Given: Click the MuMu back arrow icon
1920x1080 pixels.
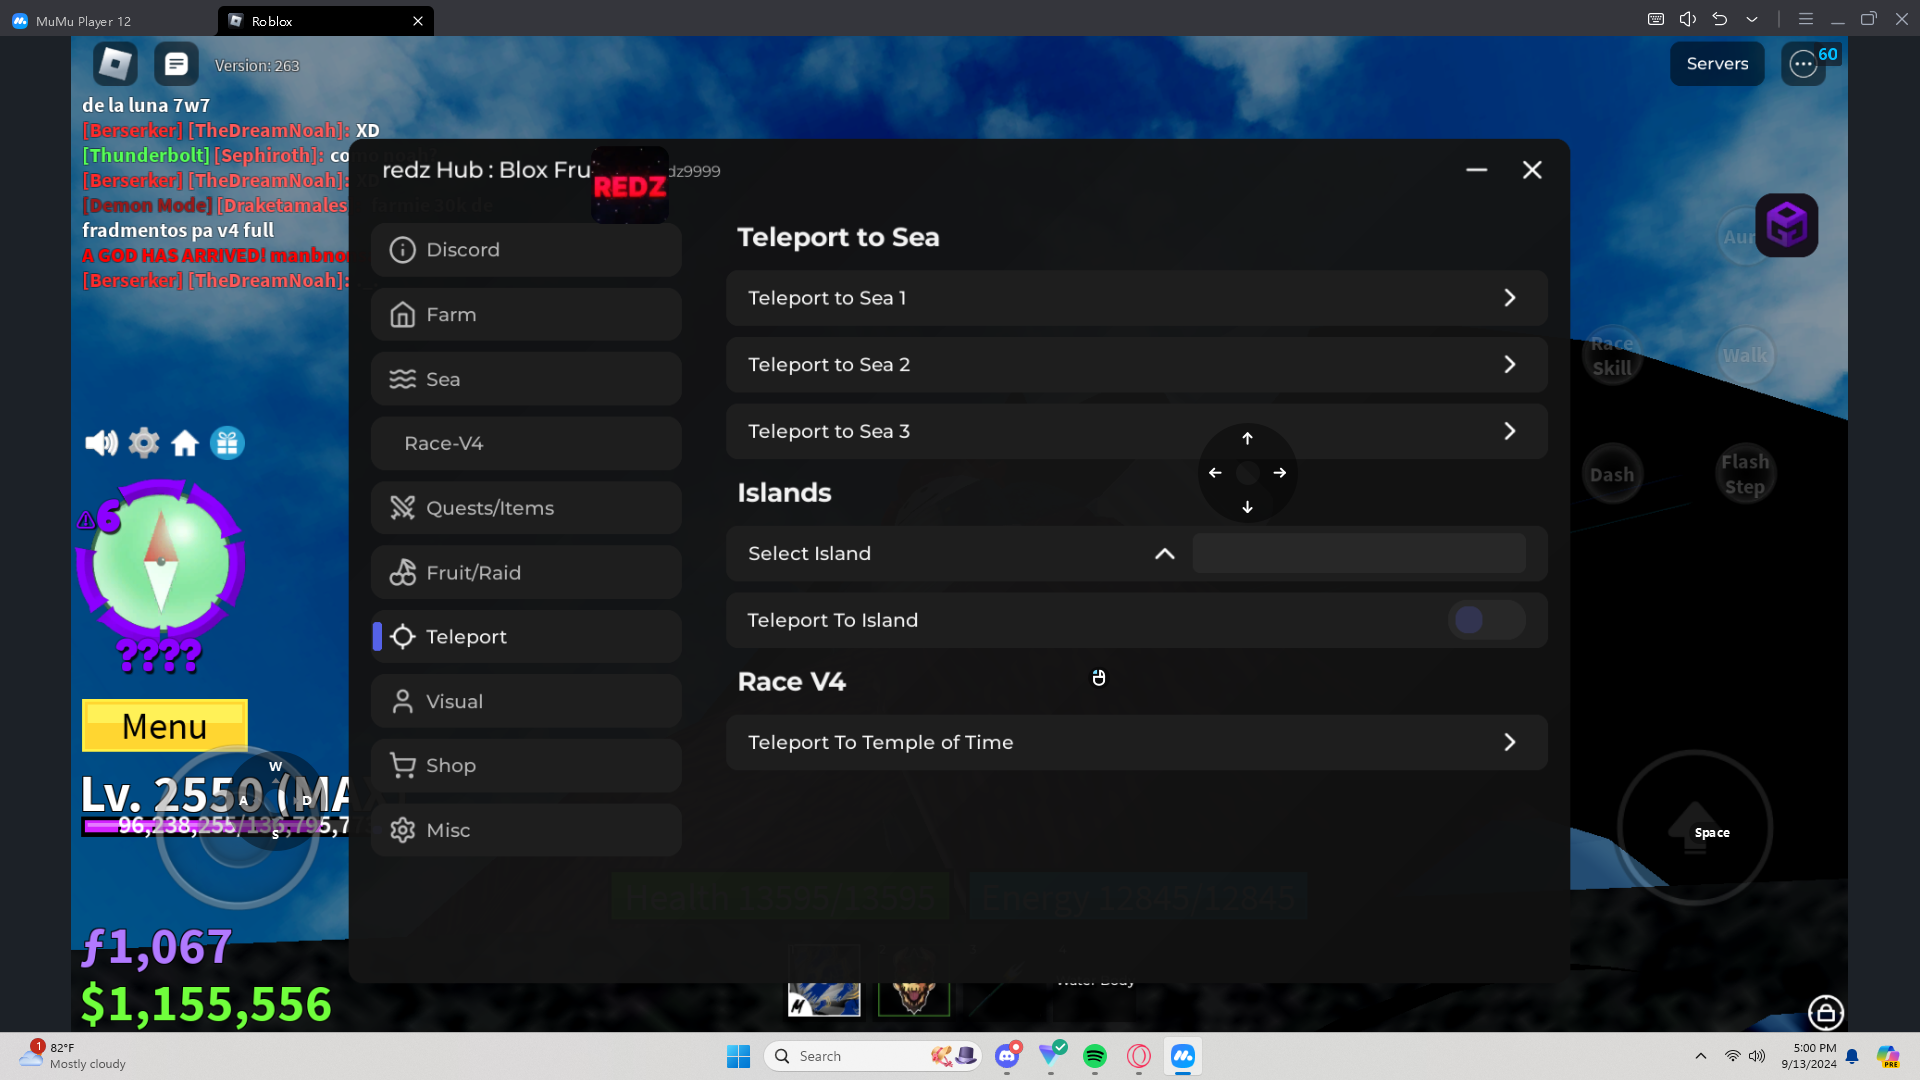Looking at the screenshot, I should [x=1720, y=19].
